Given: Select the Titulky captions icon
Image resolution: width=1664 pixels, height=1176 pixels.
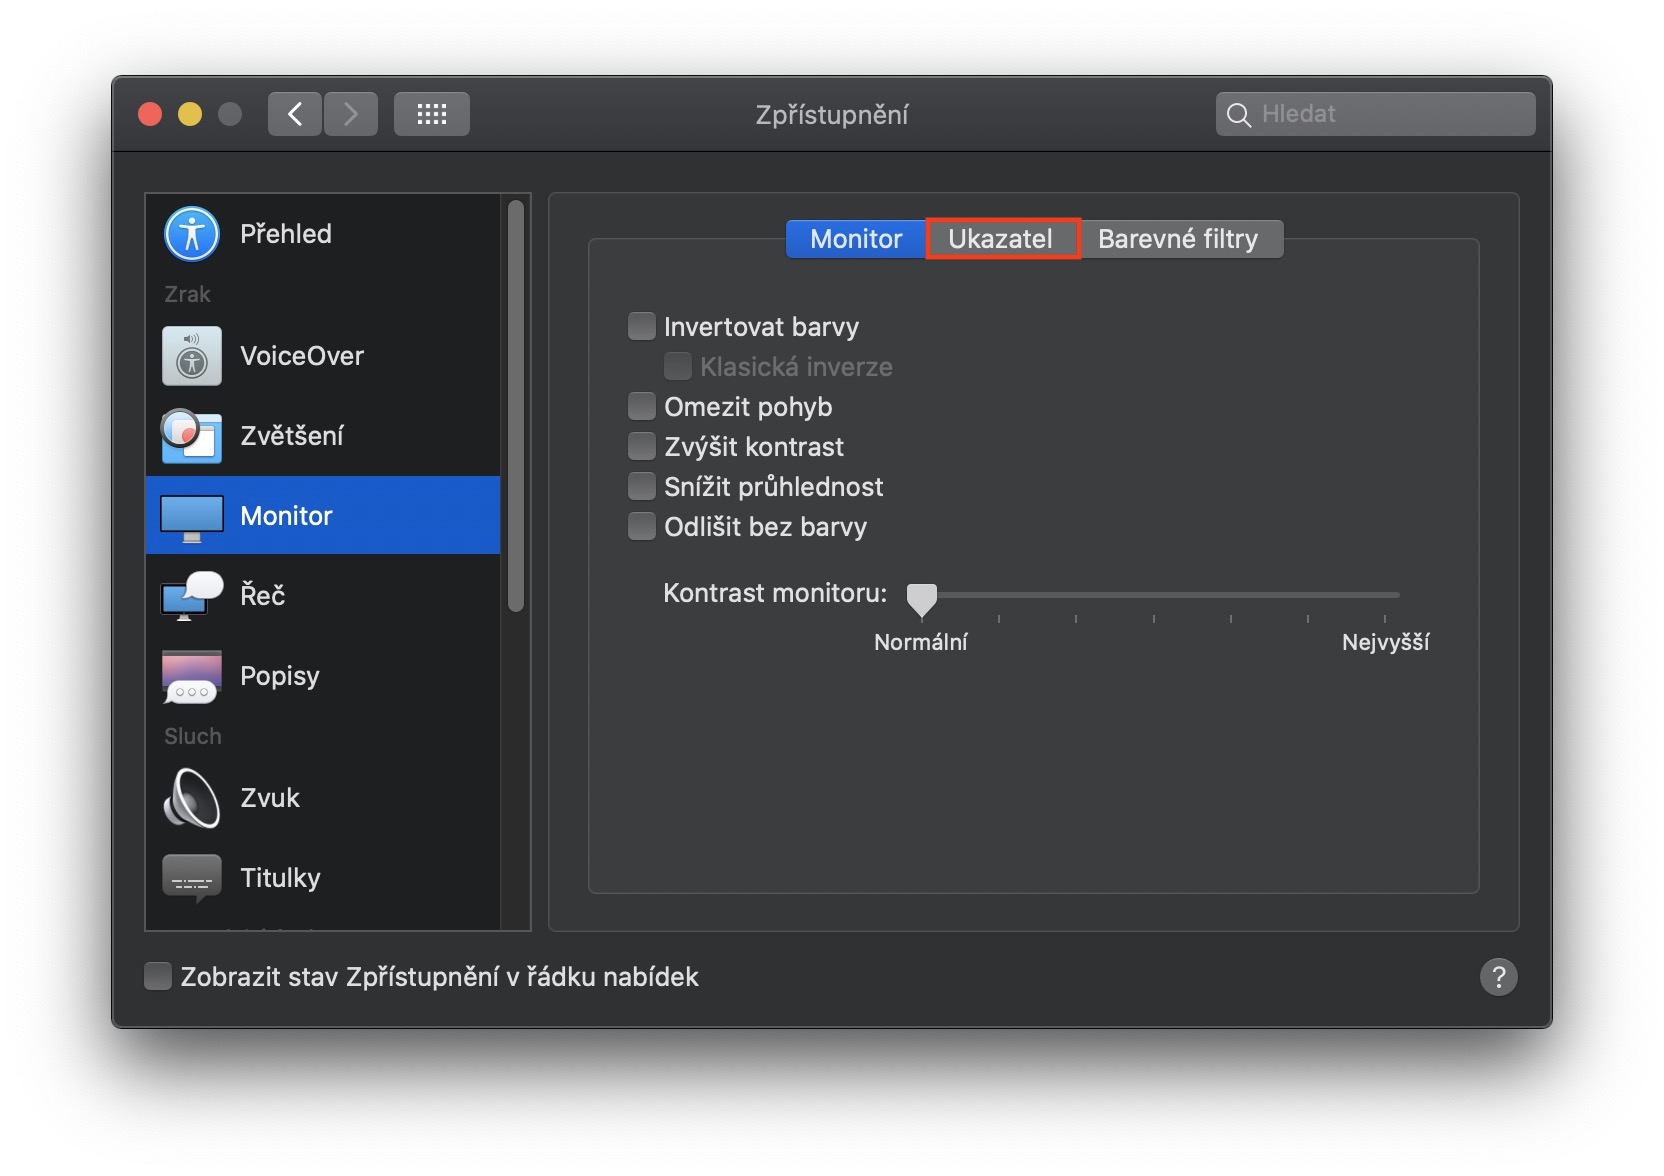Looking at the screenshot, I should pos(192,878).
